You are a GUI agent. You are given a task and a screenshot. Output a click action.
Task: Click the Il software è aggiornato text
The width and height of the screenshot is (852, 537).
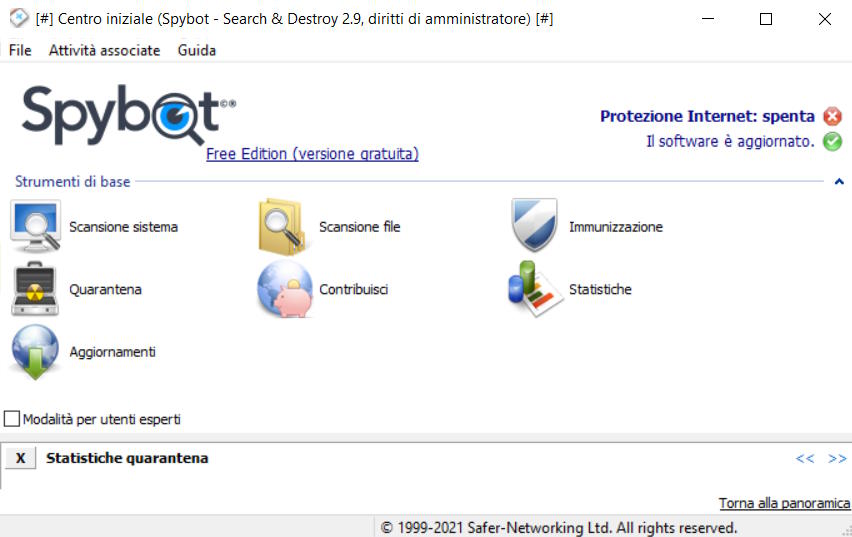tap(730, 141)
